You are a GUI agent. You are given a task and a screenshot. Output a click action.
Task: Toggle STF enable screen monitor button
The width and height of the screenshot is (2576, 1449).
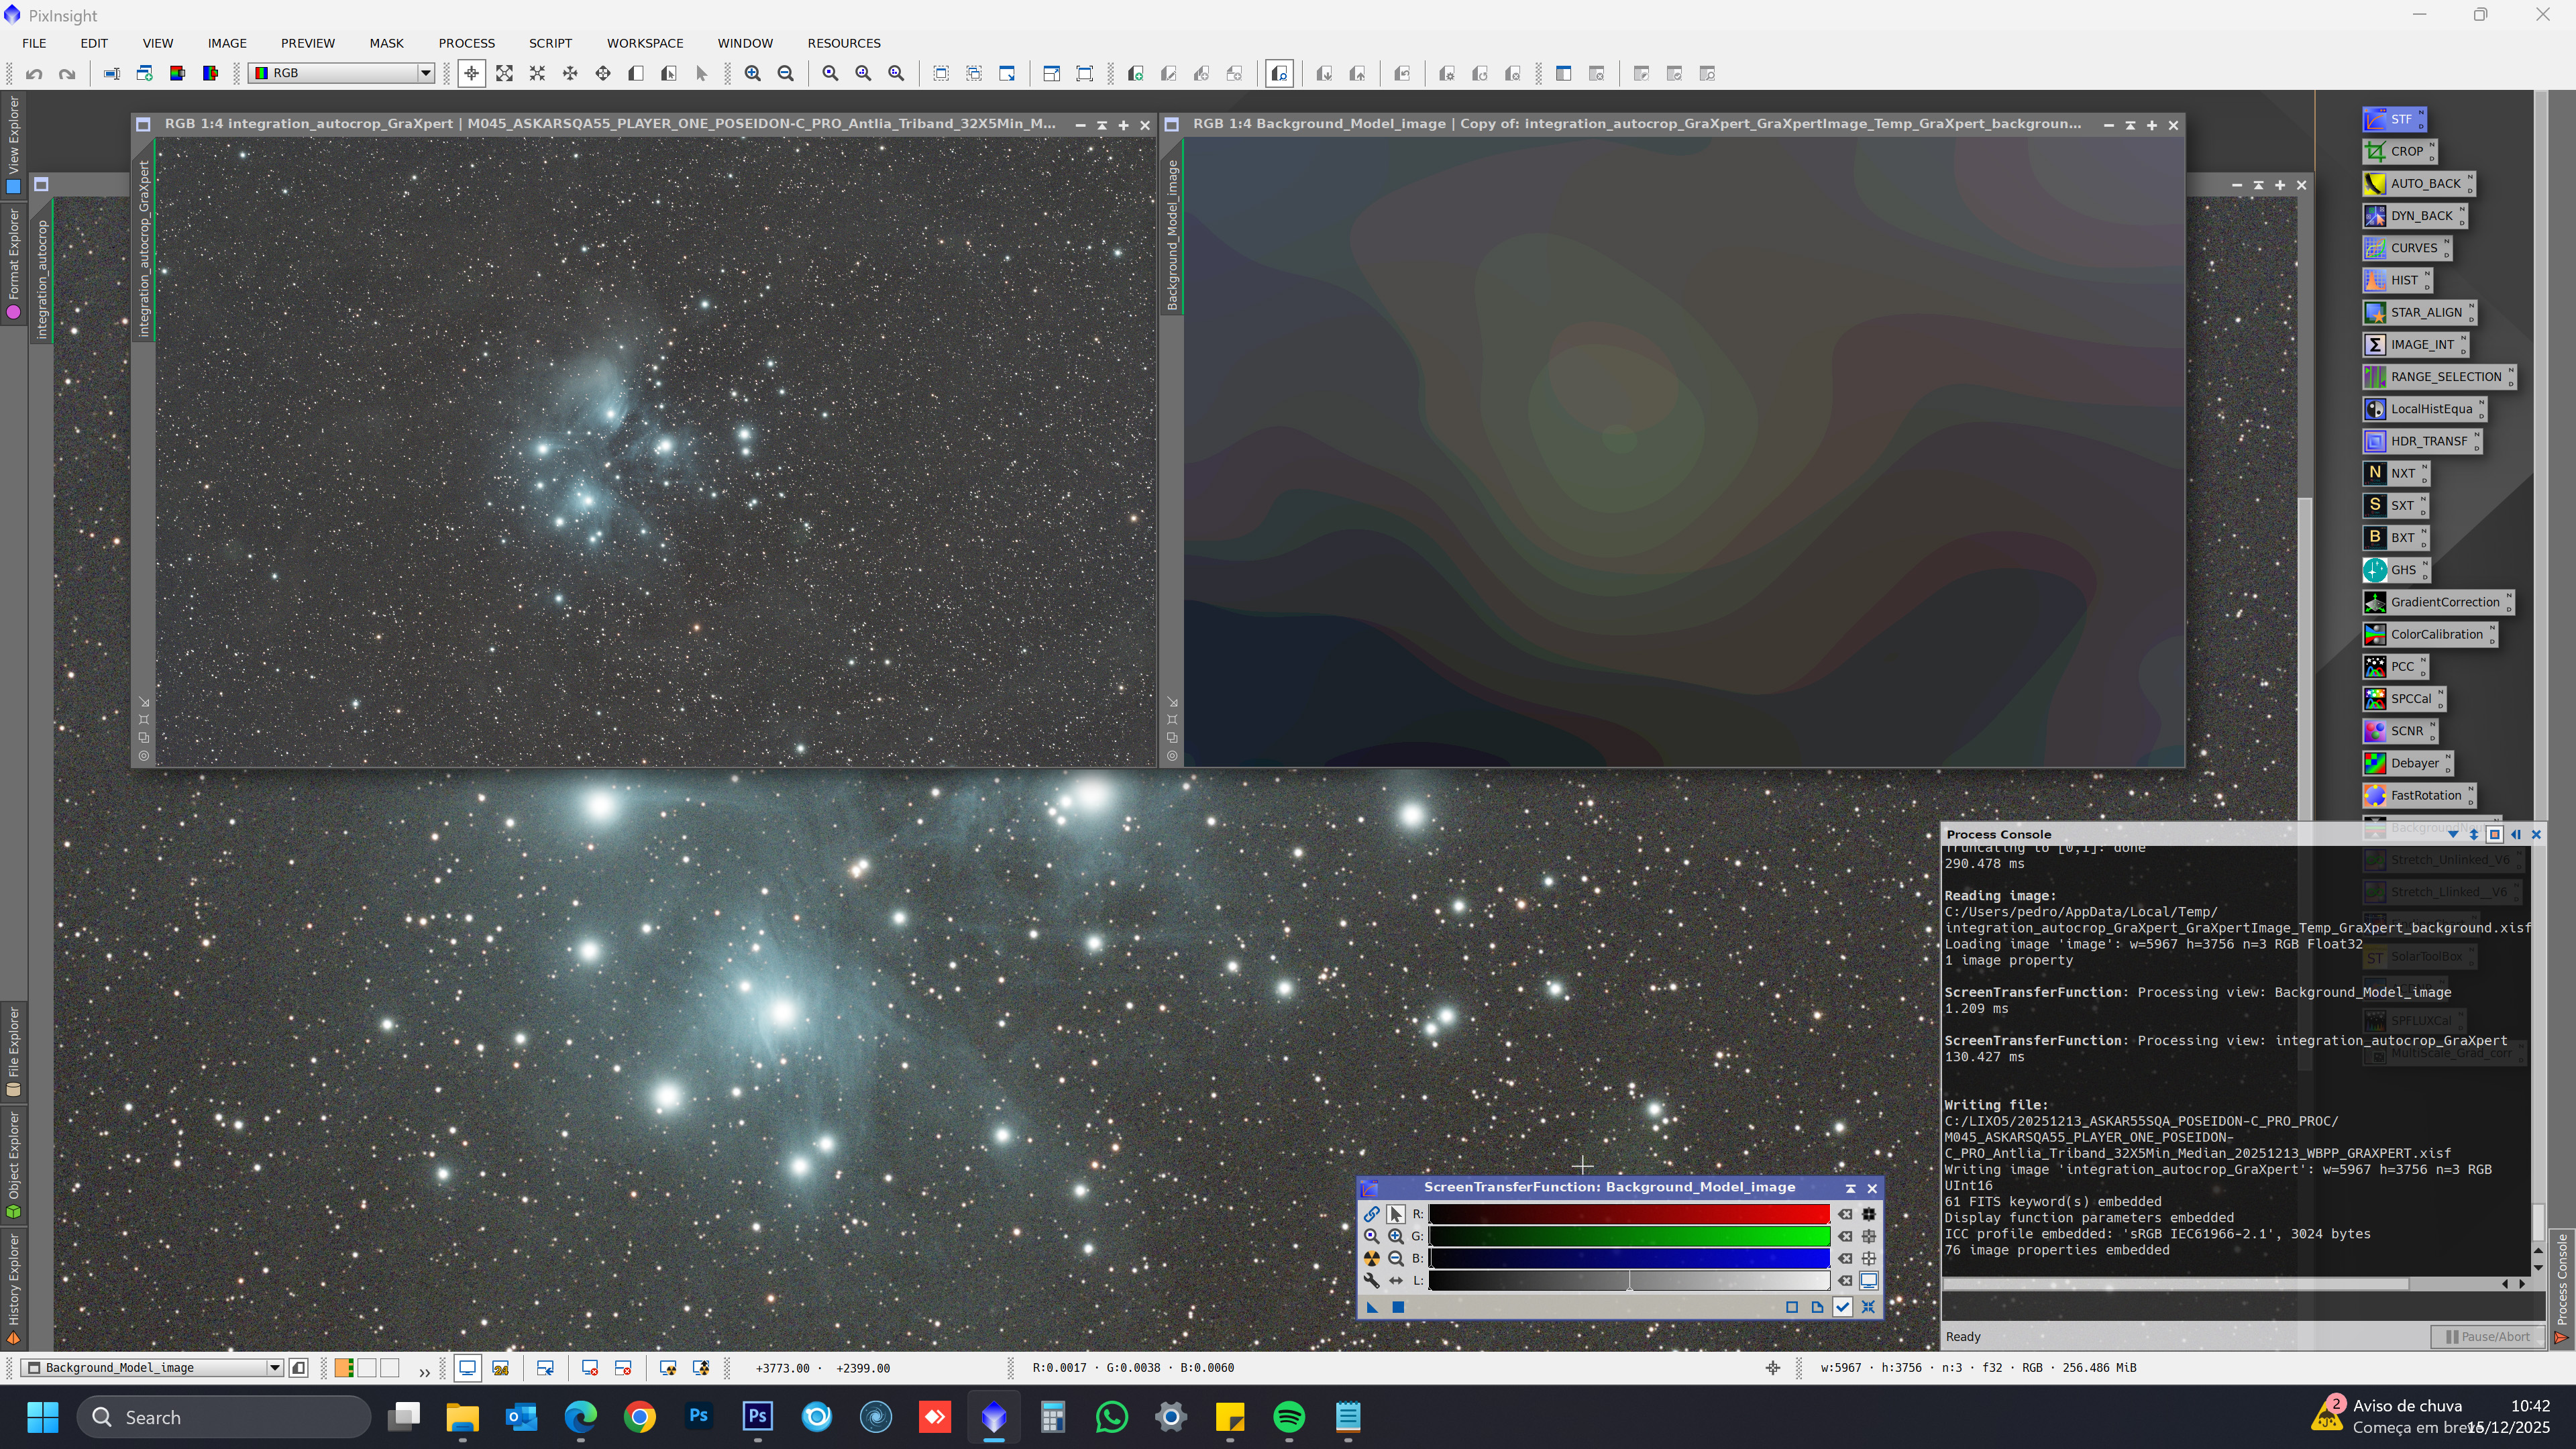(1868, 1280)
